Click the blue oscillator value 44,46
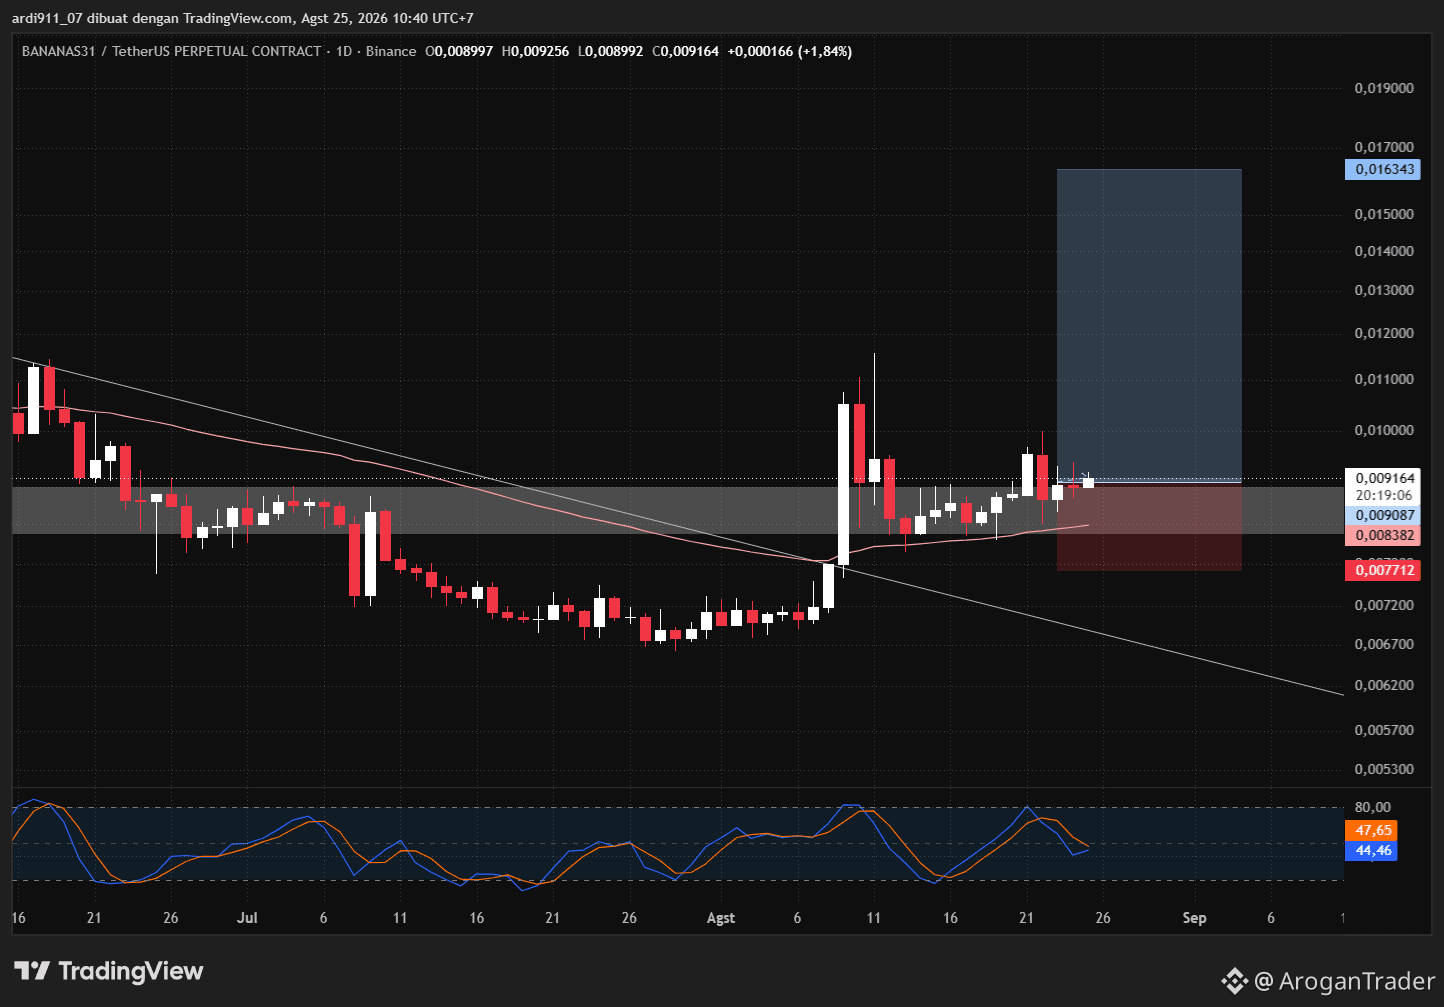The height and width of the screenshot is (1007, 1444). click(1371, 851)
